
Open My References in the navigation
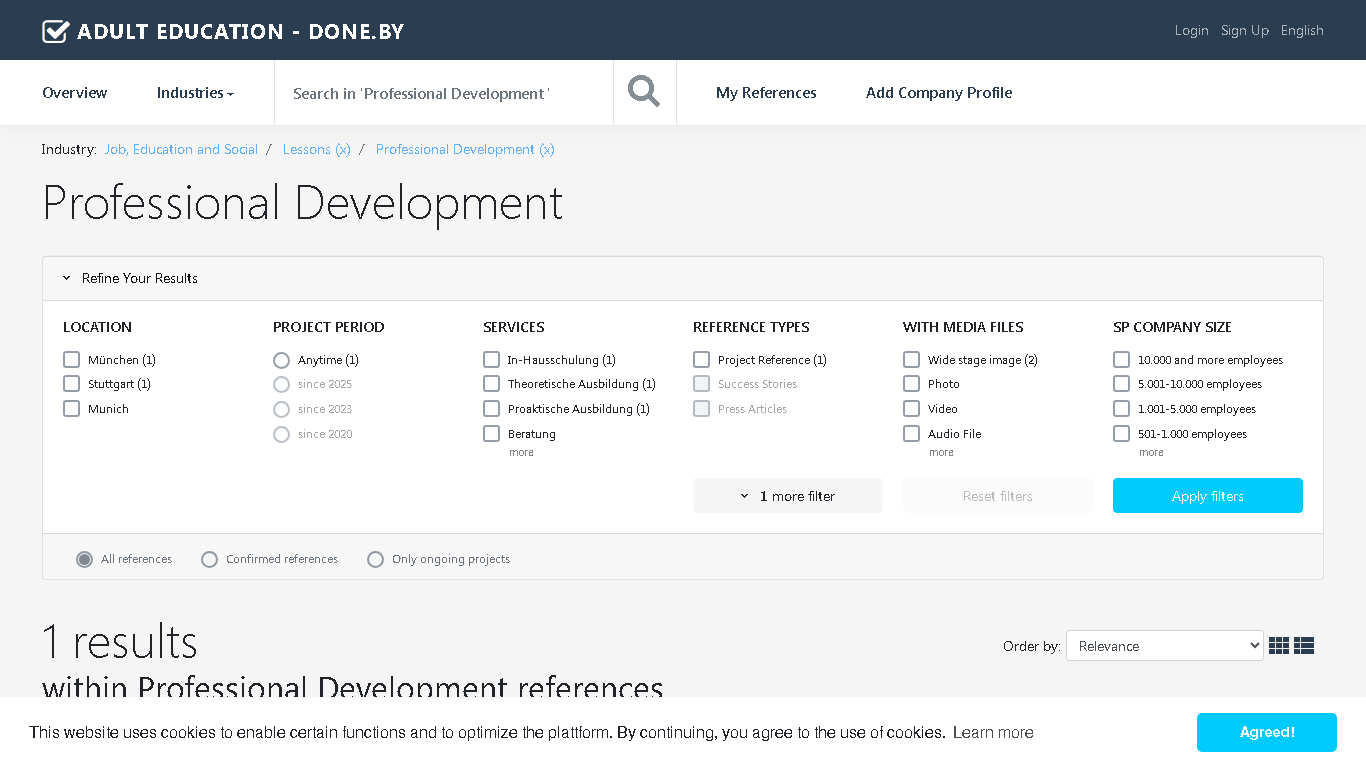point(766,92)
